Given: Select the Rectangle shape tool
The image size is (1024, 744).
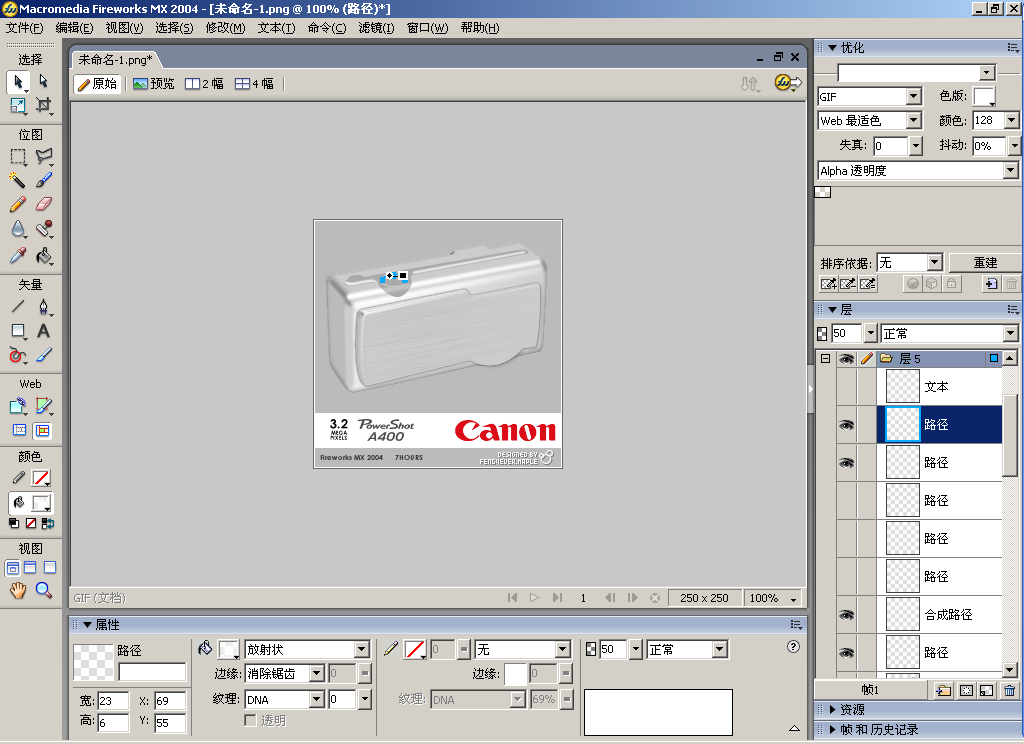Looking at the screenshot, I should tap(18, 331).
